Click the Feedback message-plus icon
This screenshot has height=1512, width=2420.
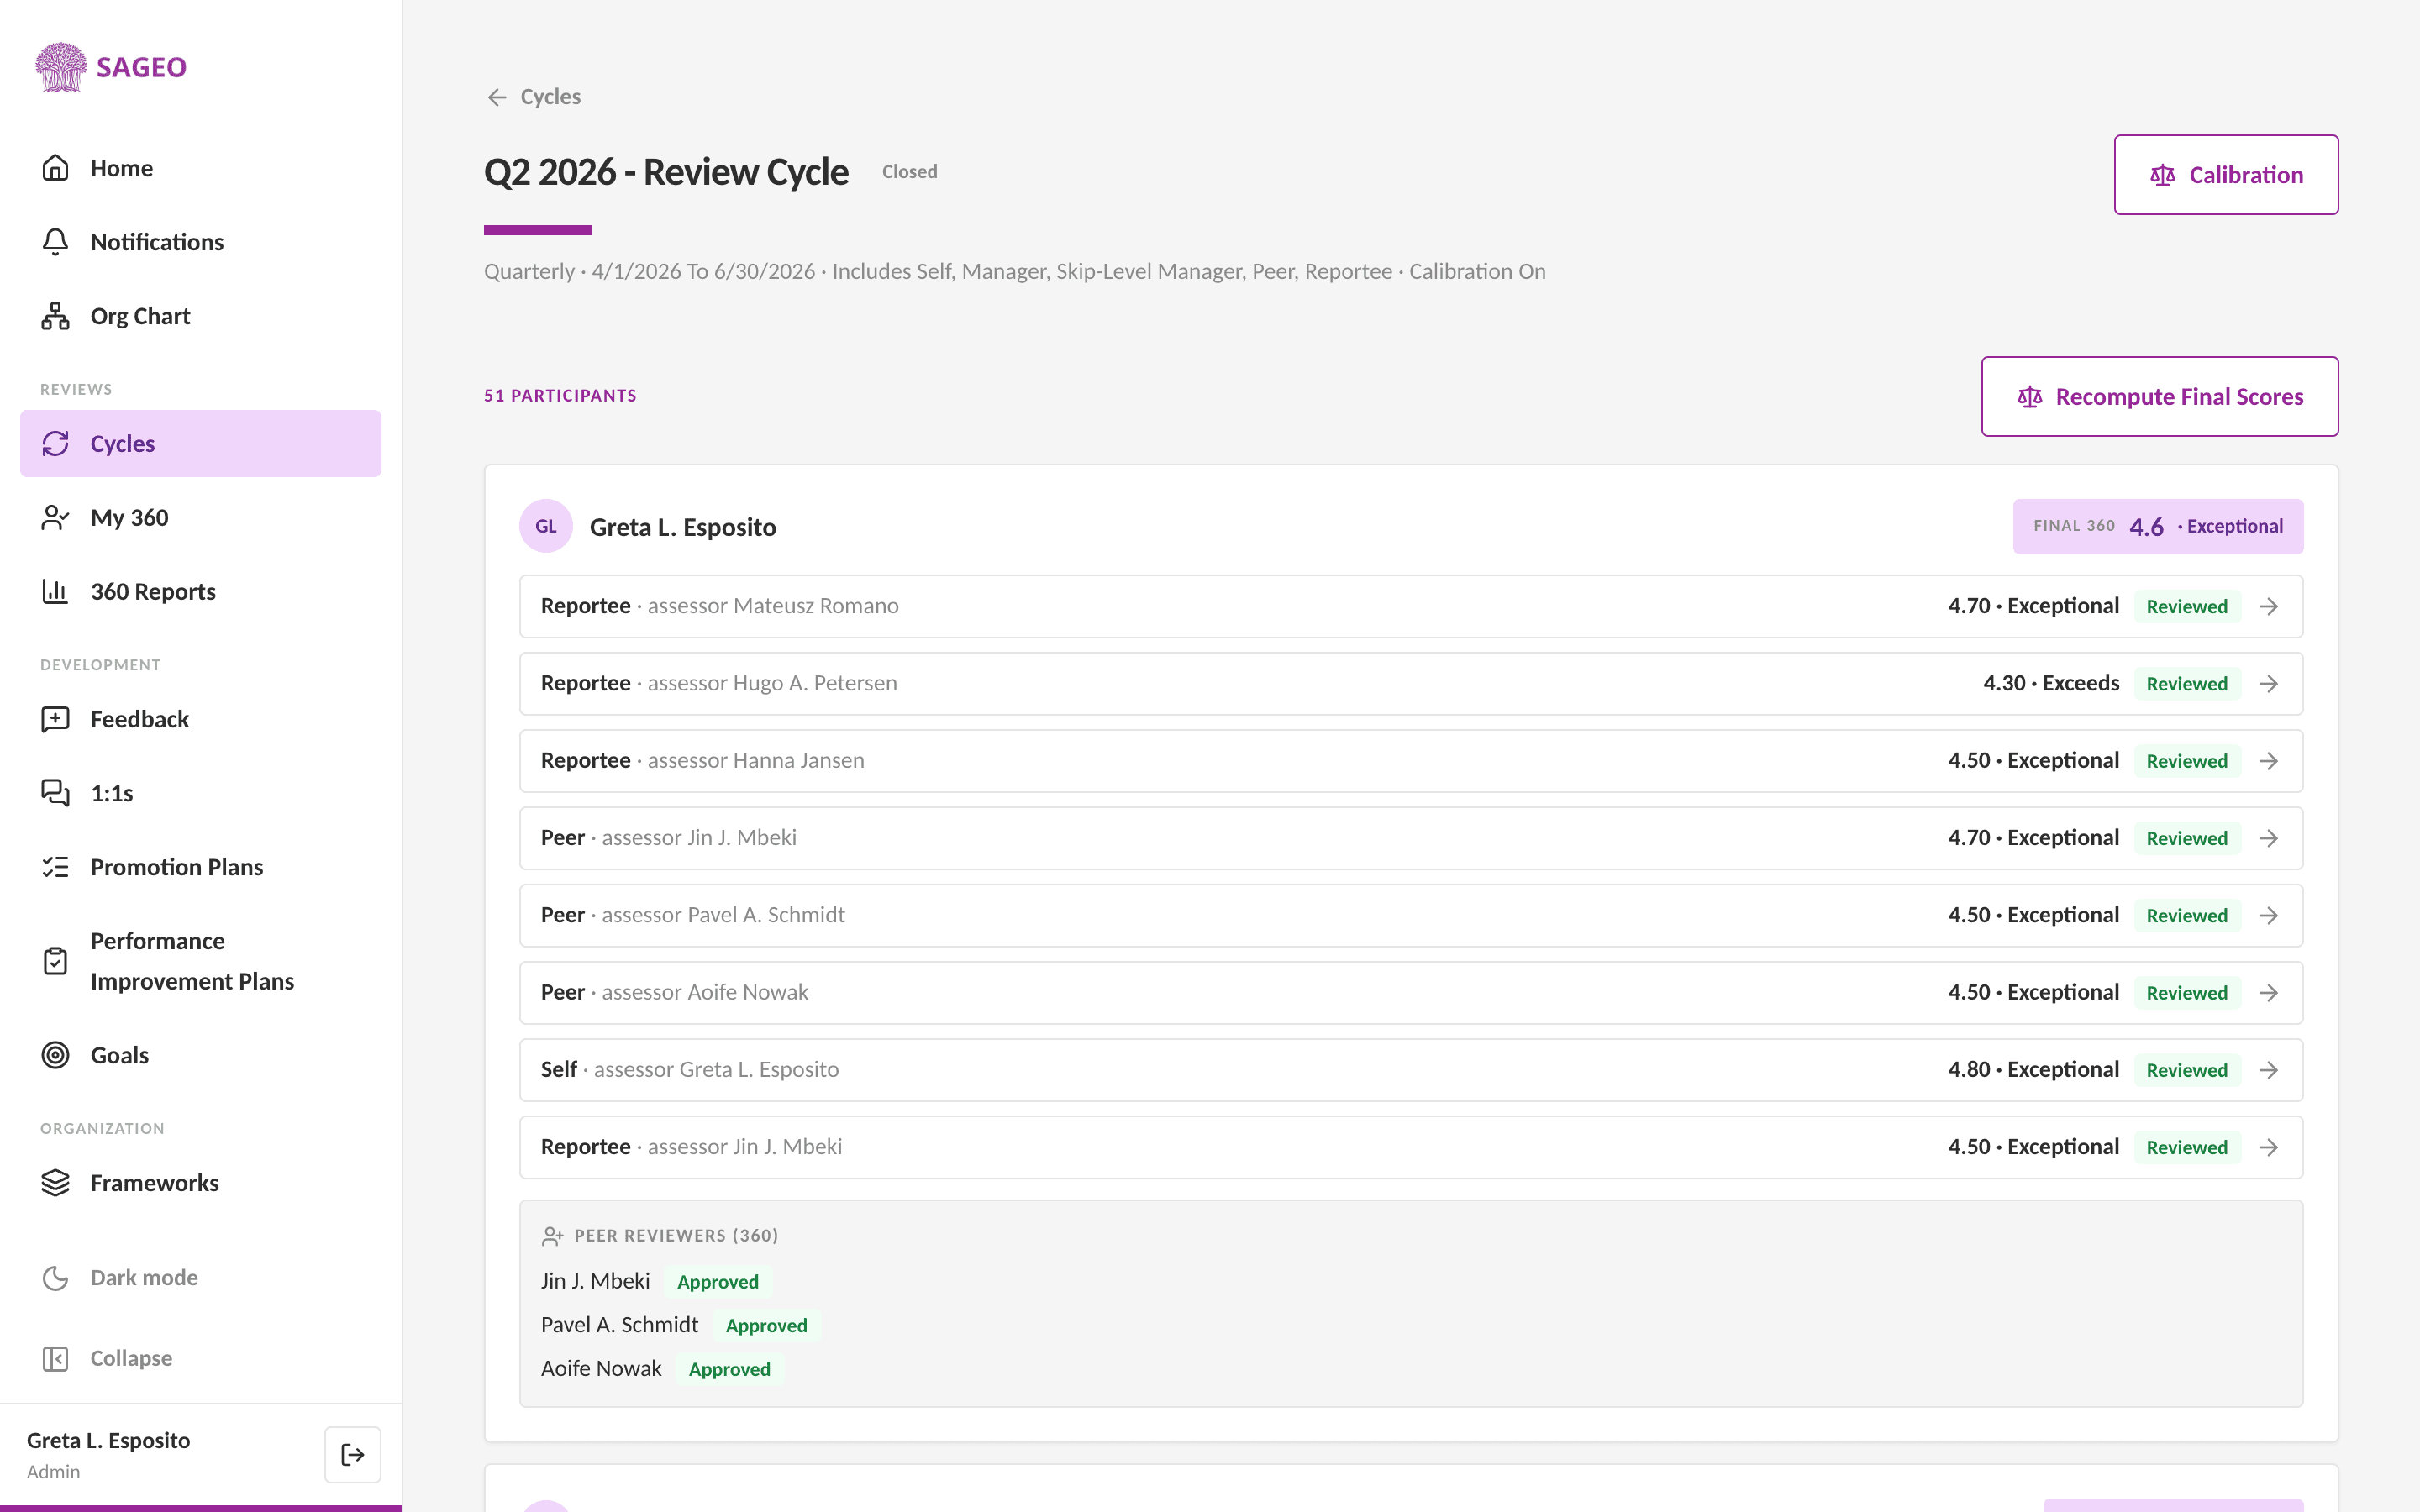55,719
